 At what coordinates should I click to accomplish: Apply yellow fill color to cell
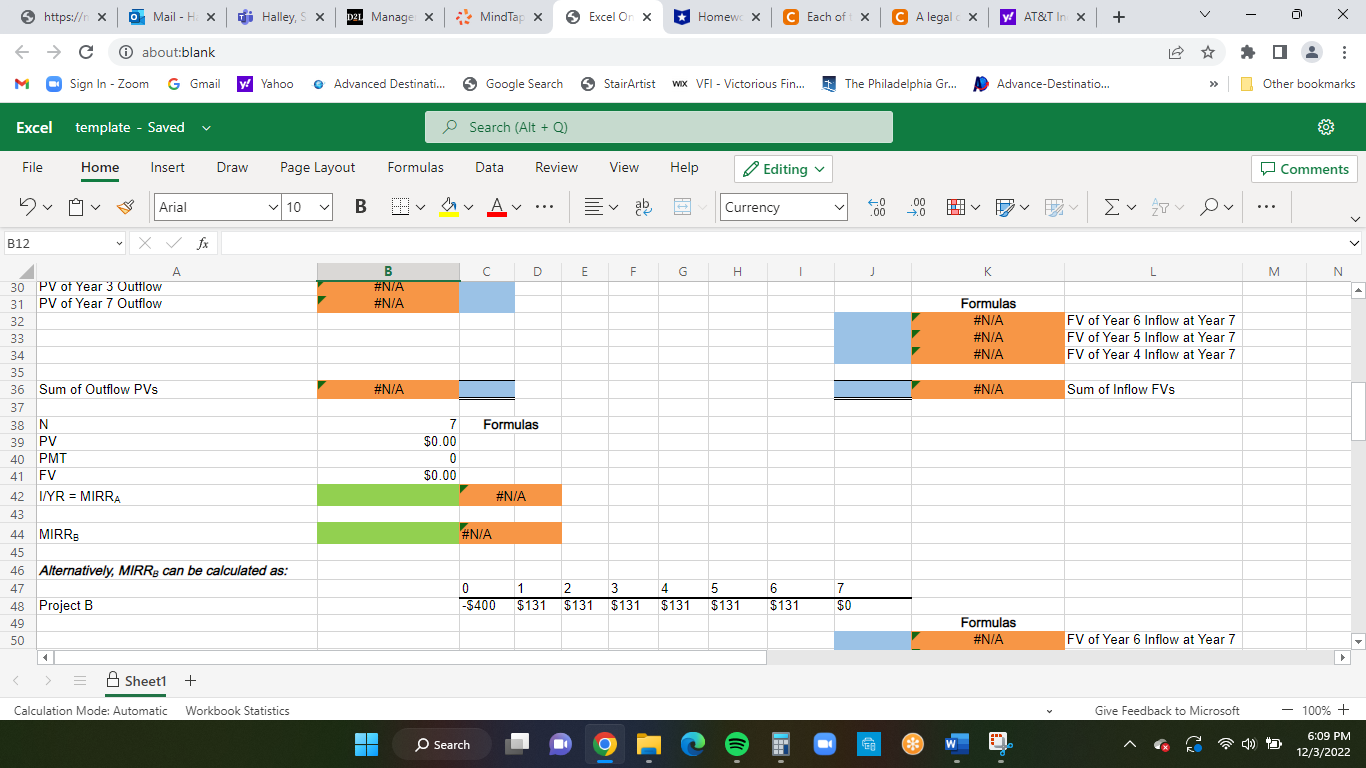(x=448, y=207)
